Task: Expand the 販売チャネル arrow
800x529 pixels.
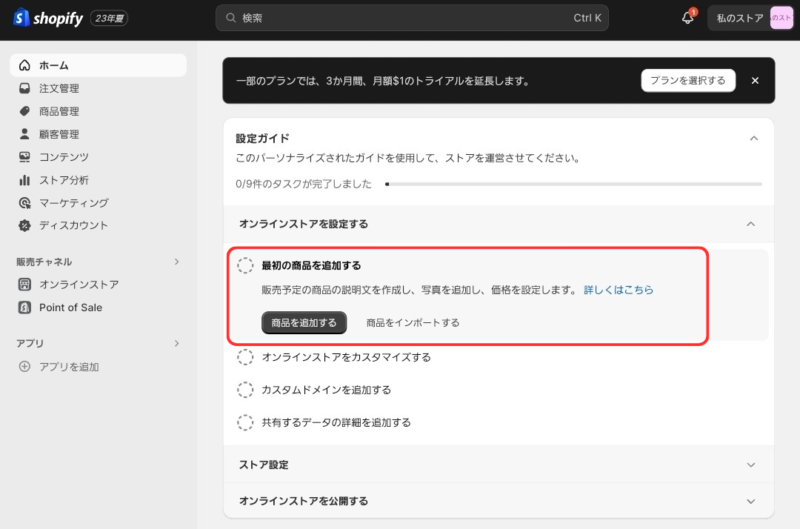Action: (x=177, y=262)
